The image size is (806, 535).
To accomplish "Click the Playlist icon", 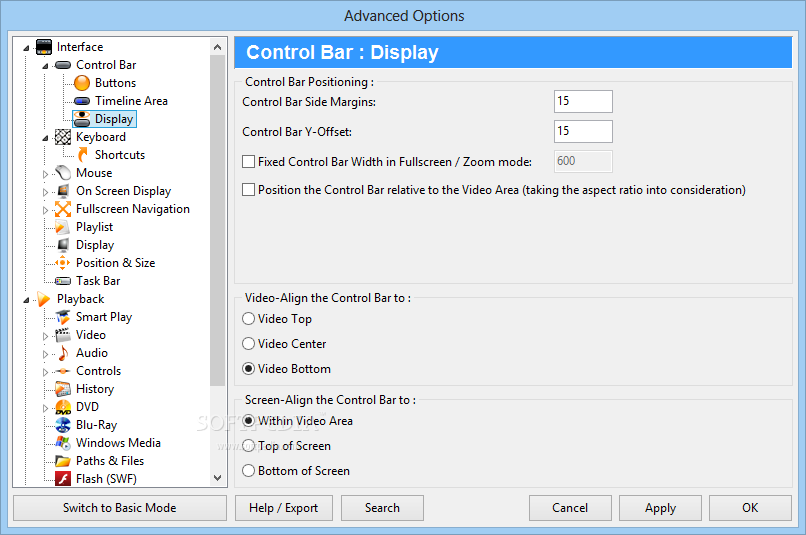I will [62, 227].
